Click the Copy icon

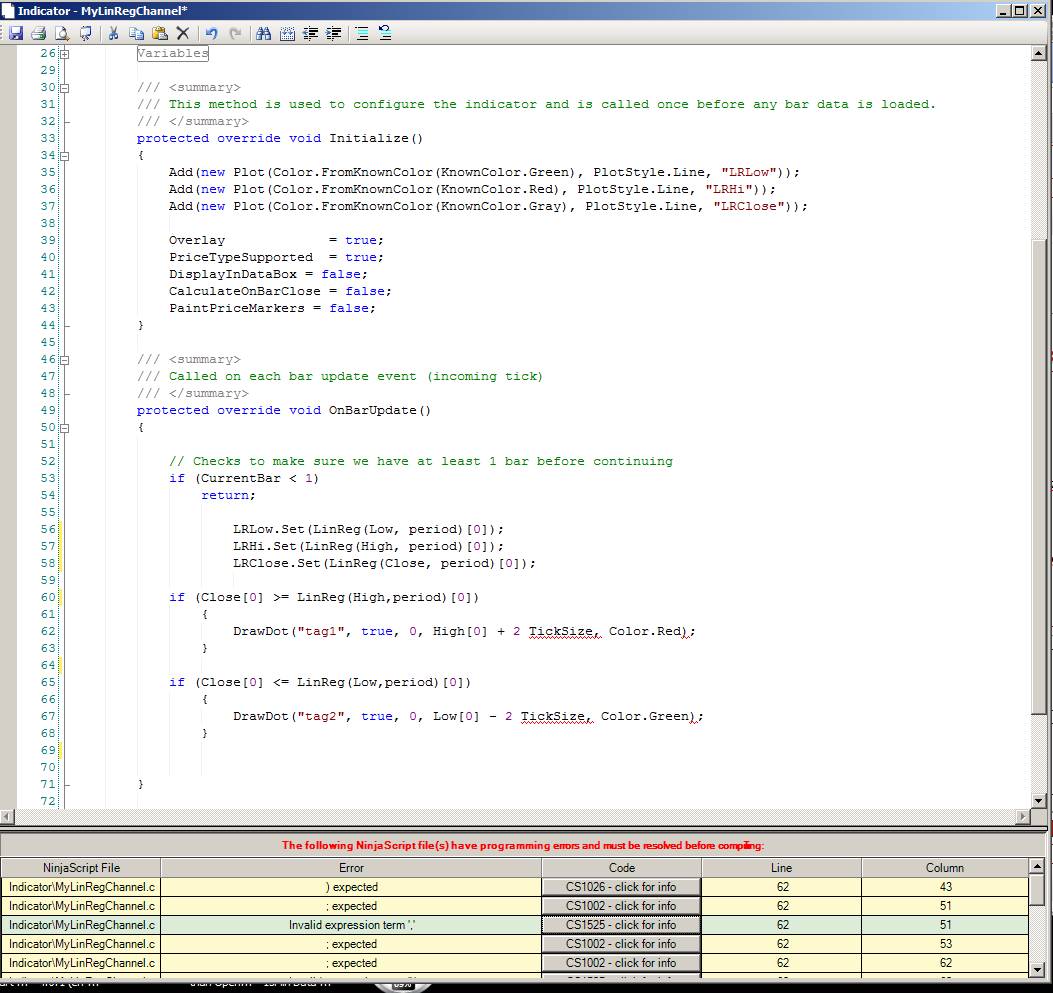136,33
